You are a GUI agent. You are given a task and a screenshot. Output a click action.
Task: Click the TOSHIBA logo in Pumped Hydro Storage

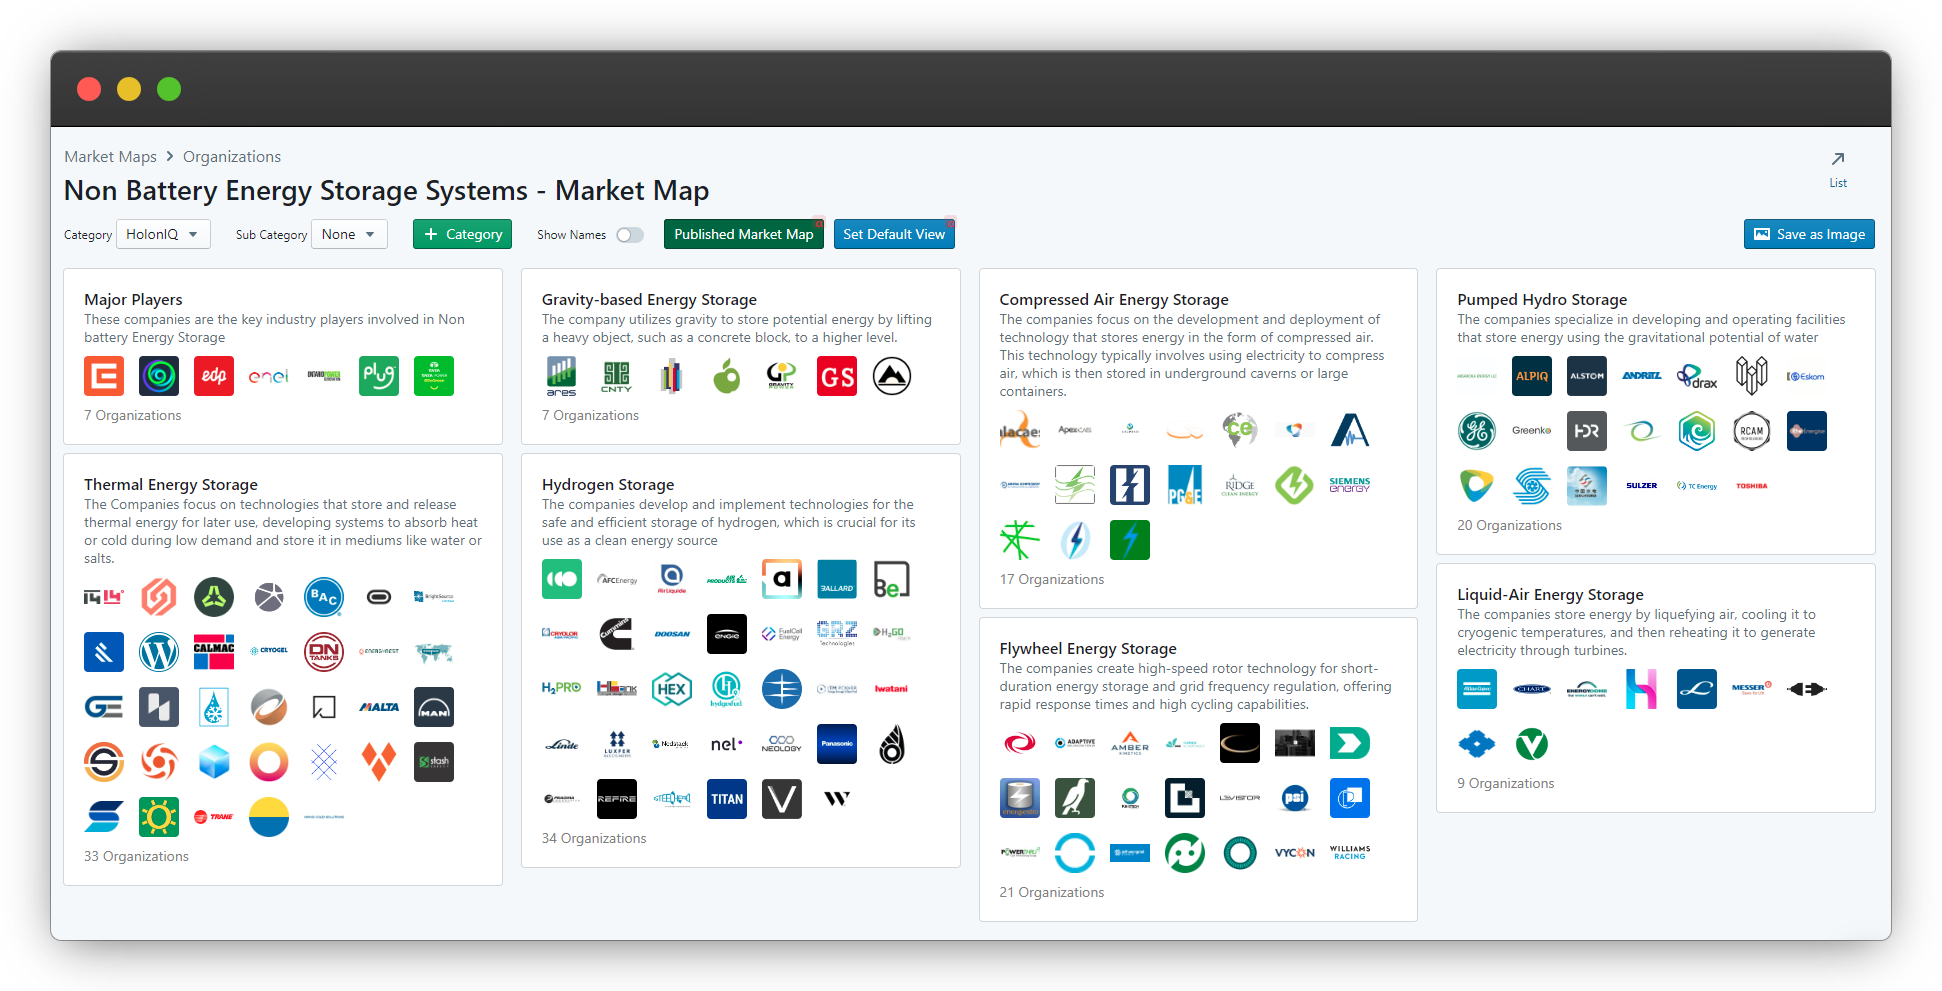tap(1752, 486)
